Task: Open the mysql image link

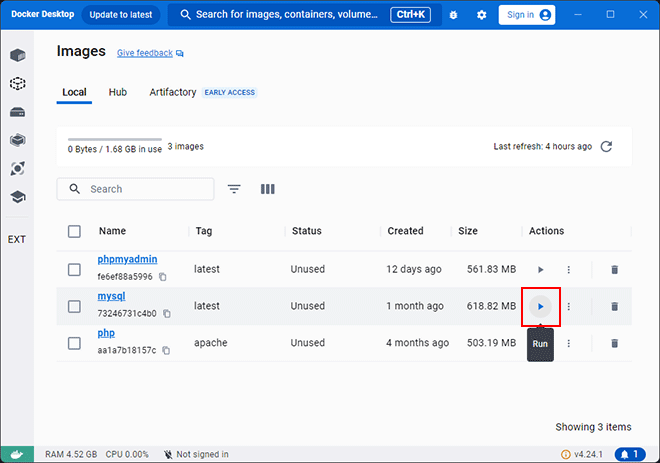Action: click(x=112, y=296)
